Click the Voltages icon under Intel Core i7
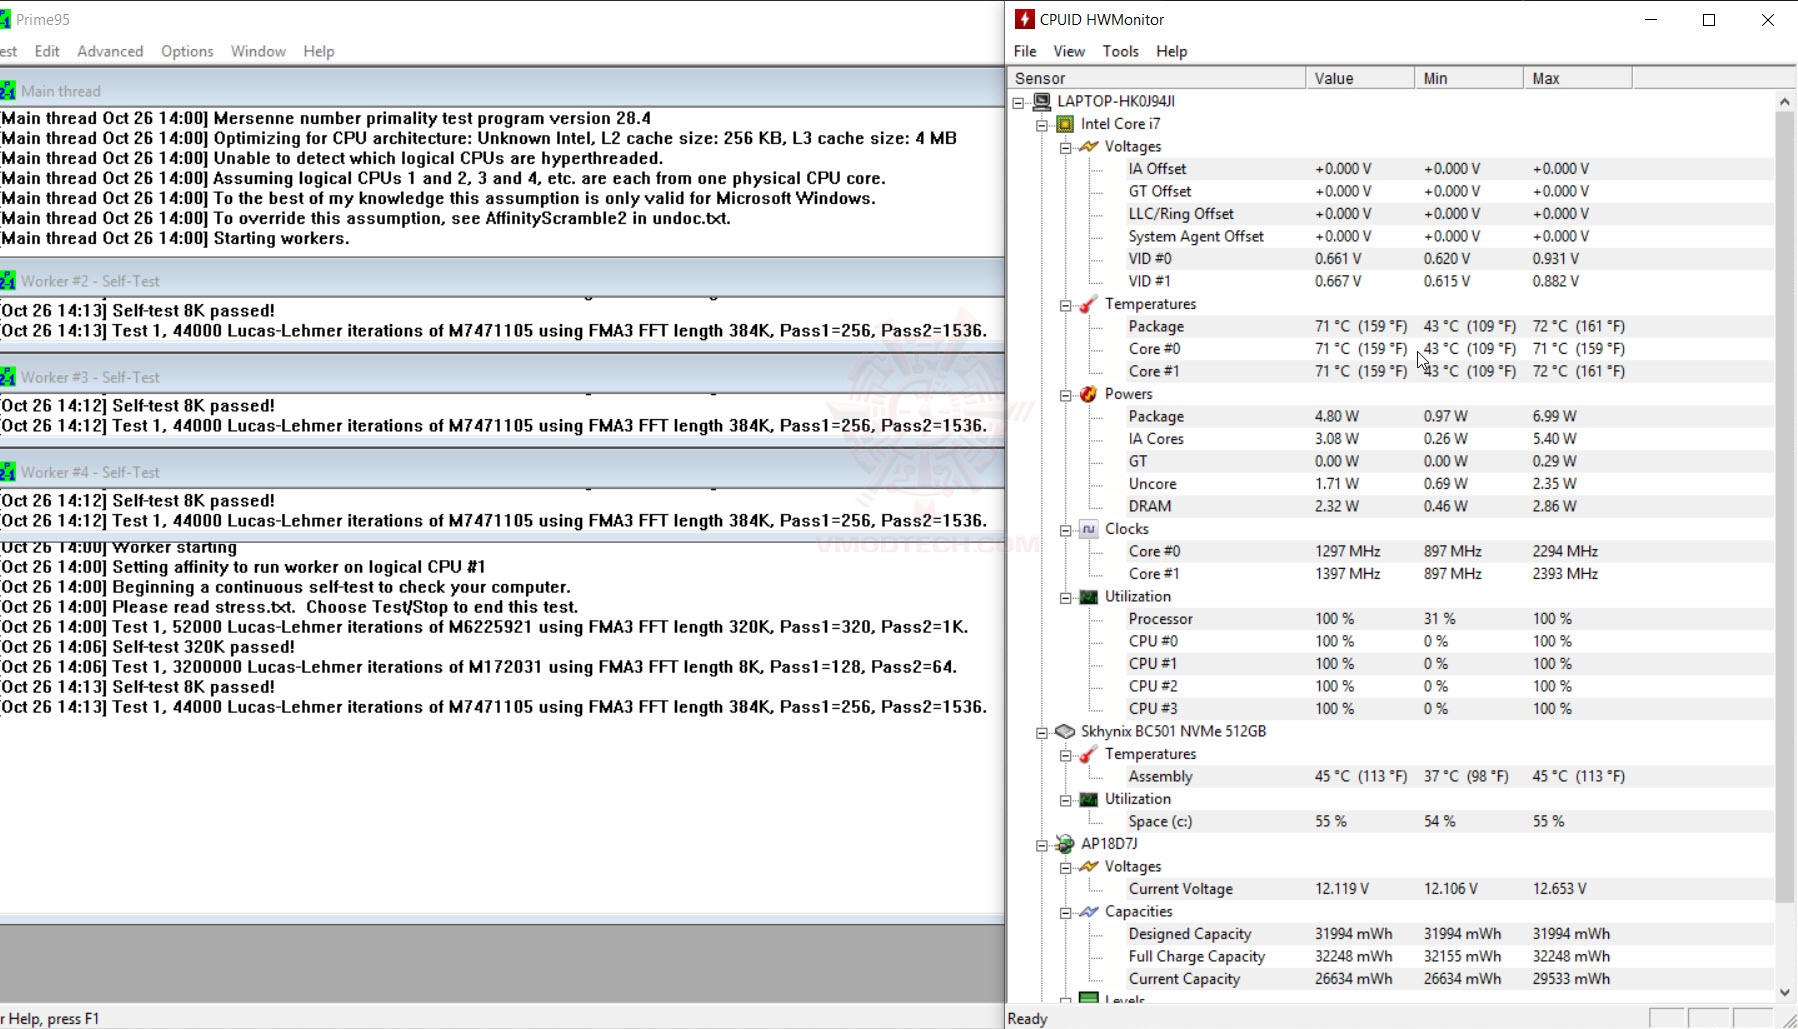This screenshot has width=1798, height=1029. coord(1089,146)
